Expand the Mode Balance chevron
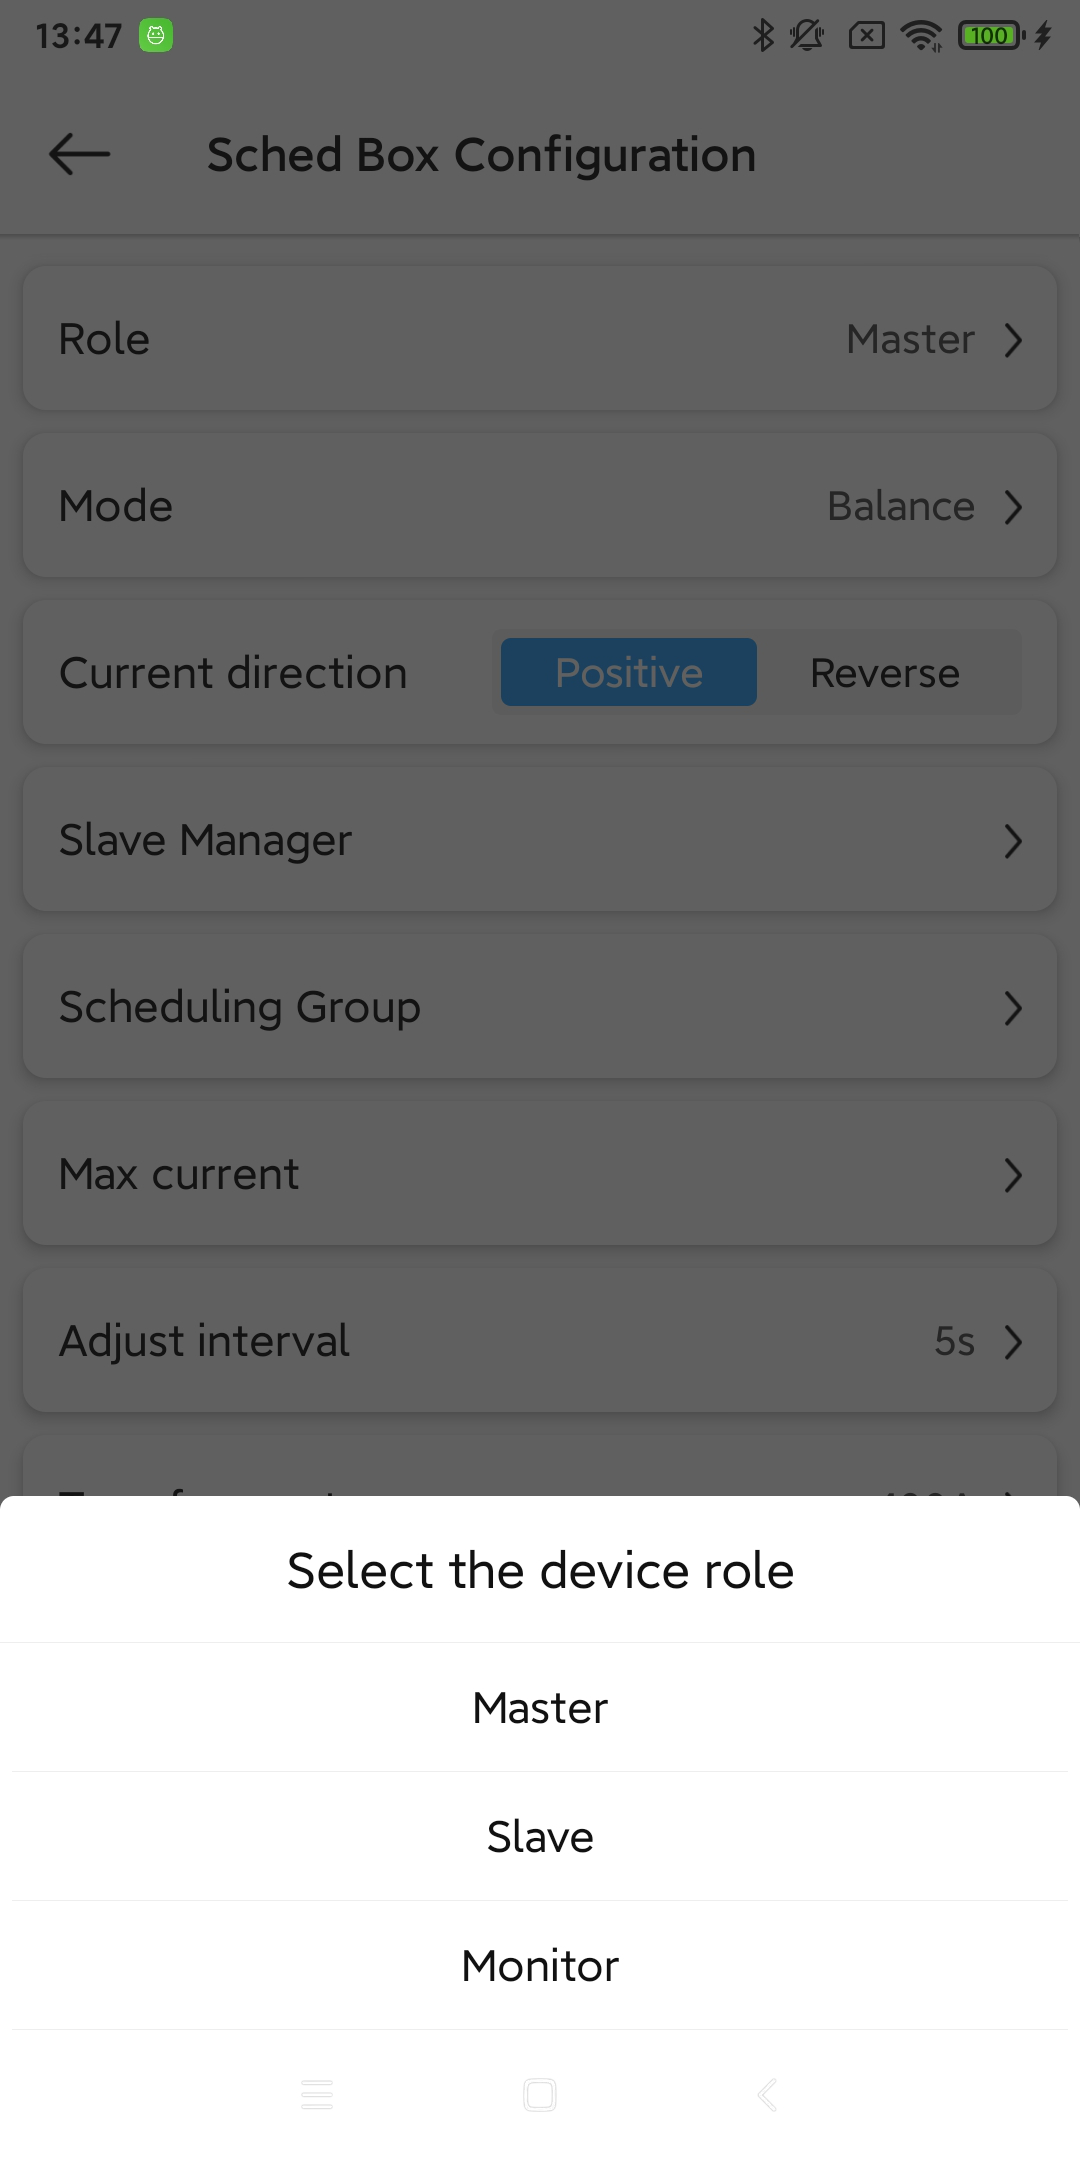The width and height of the screenshot is (1080, 2160). tap(1013, 507)
